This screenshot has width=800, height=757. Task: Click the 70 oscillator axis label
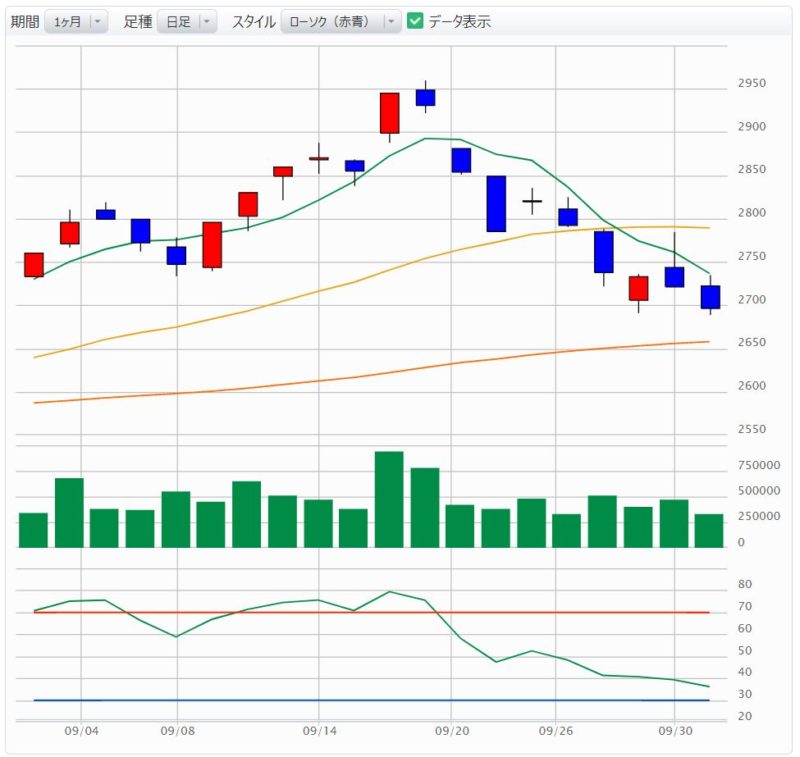click(745, 607)
